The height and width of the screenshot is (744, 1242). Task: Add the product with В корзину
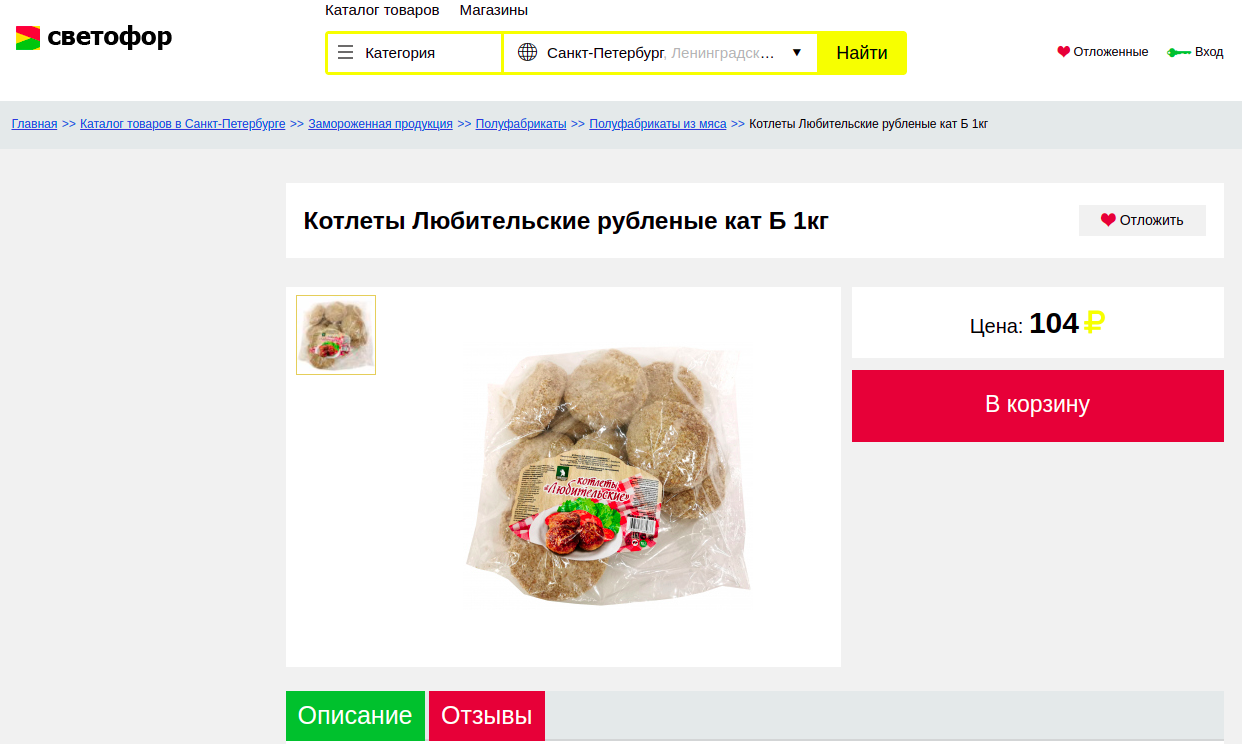click(1038, 405)
